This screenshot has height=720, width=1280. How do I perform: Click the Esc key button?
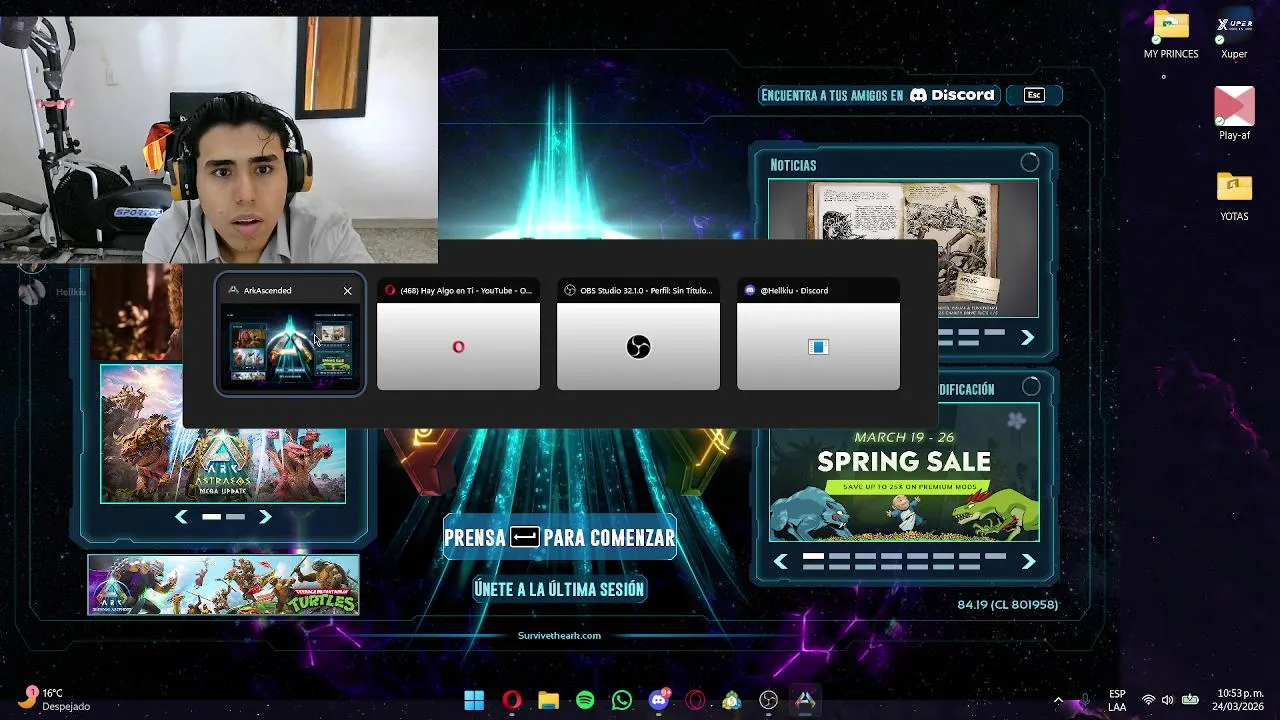pos(1034,95)
